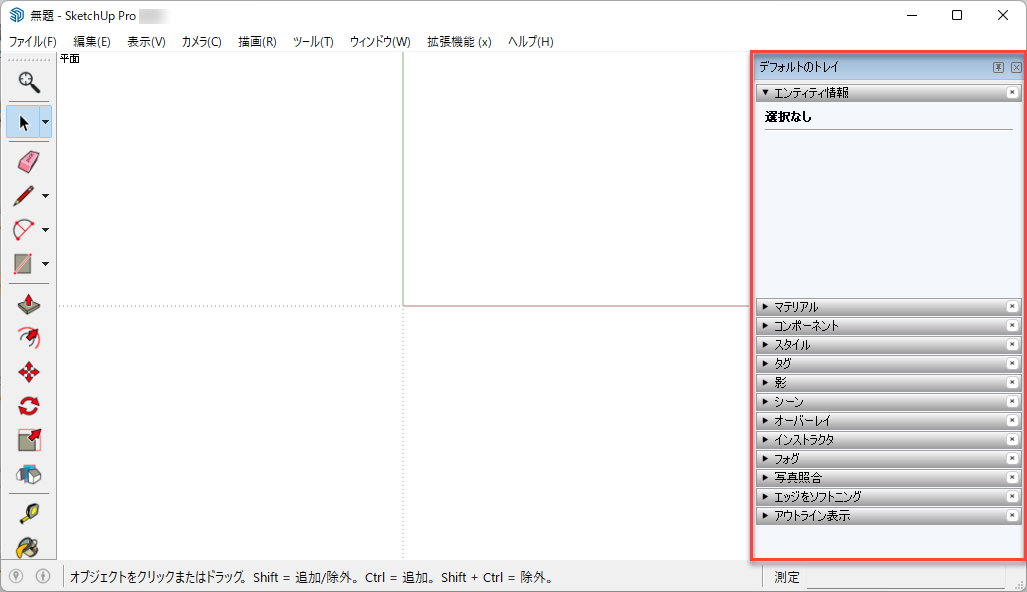Select the Move tool
Viewport: 1027px width, 592px height.
click(29, 372)
